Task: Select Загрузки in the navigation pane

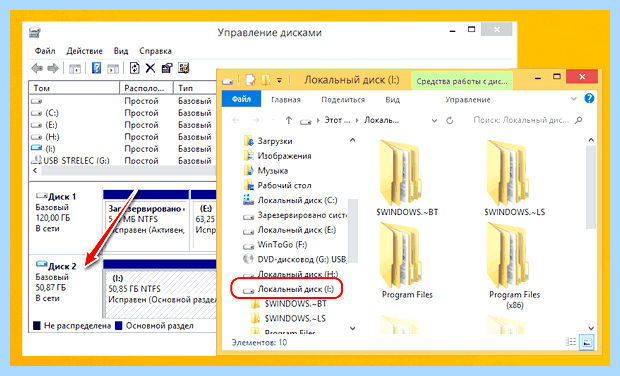Action: pyautogui.click(x=275, y=141)
